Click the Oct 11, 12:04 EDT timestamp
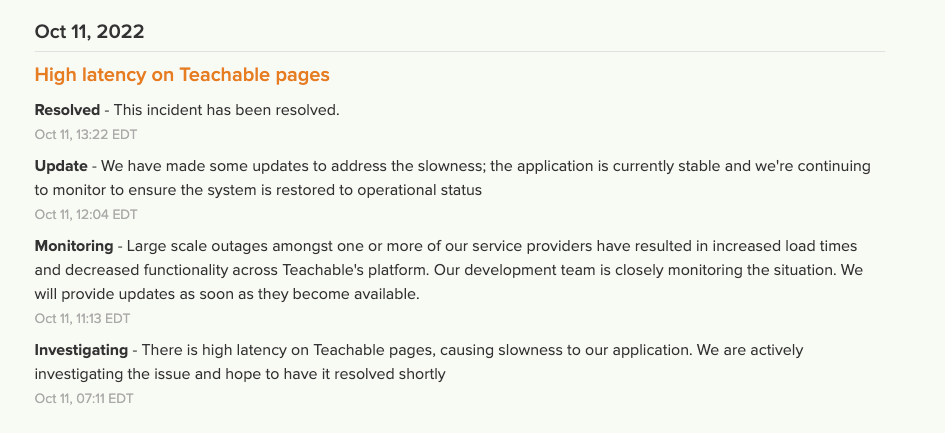This screenshot has height=433, width=945. 86,214
